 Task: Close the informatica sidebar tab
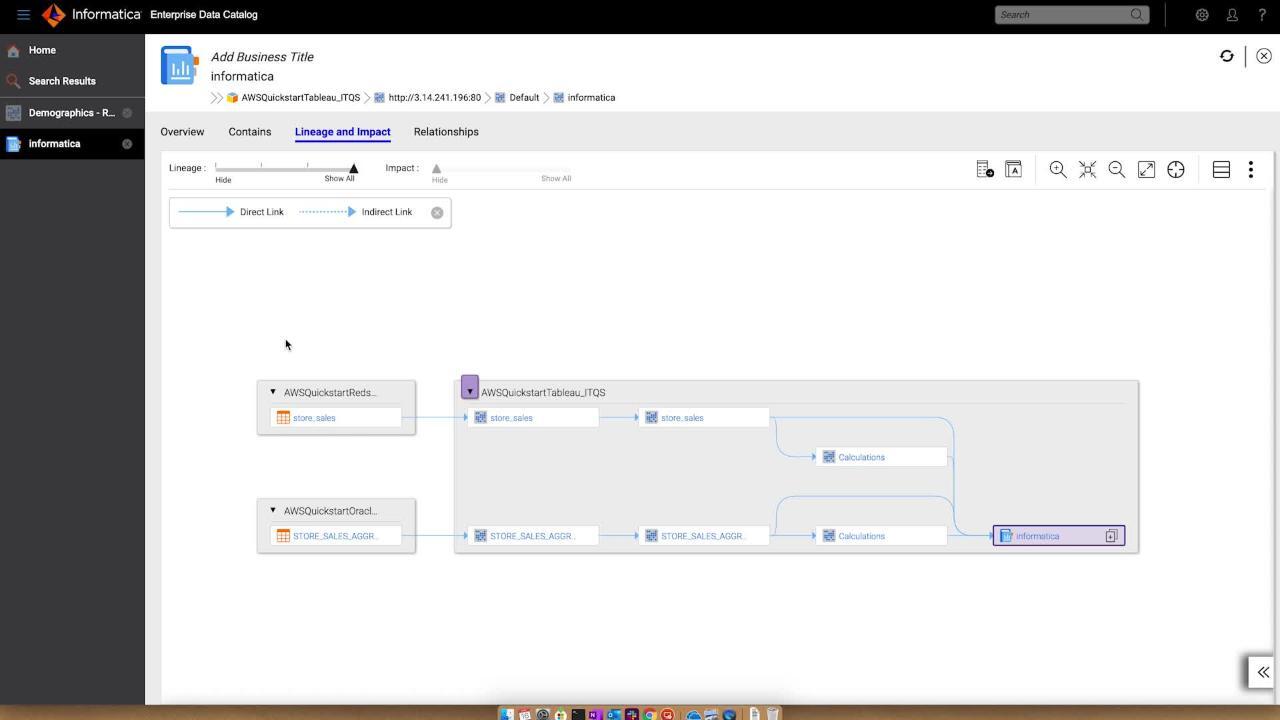pos(127,144)
